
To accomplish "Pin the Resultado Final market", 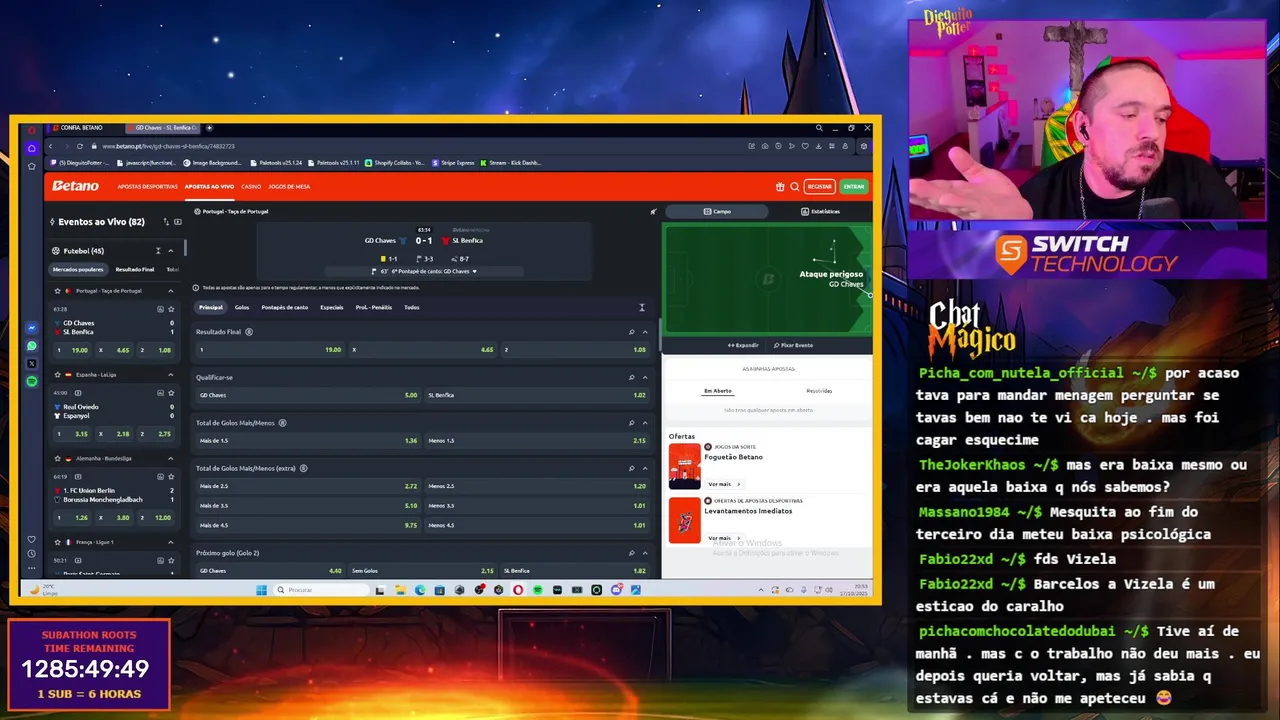I will tap(631, 332).
